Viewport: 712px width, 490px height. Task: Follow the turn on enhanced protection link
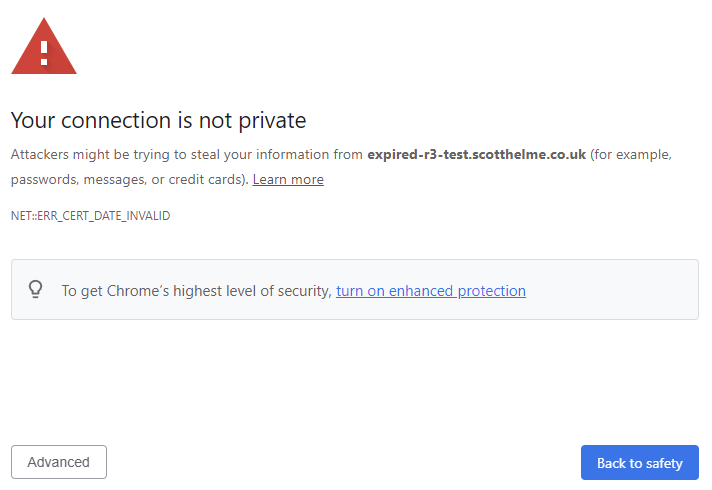(x=430, y=291)
